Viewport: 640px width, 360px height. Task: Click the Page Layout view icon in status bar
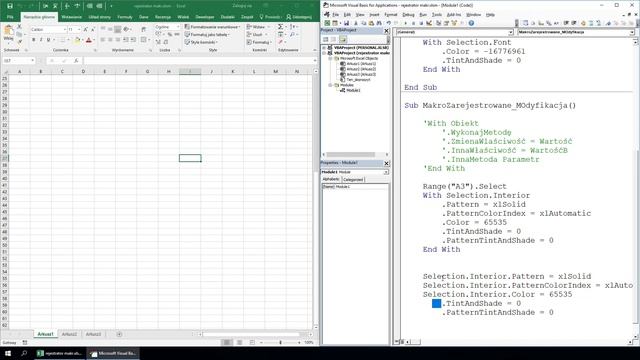click(x=240, y=342)
